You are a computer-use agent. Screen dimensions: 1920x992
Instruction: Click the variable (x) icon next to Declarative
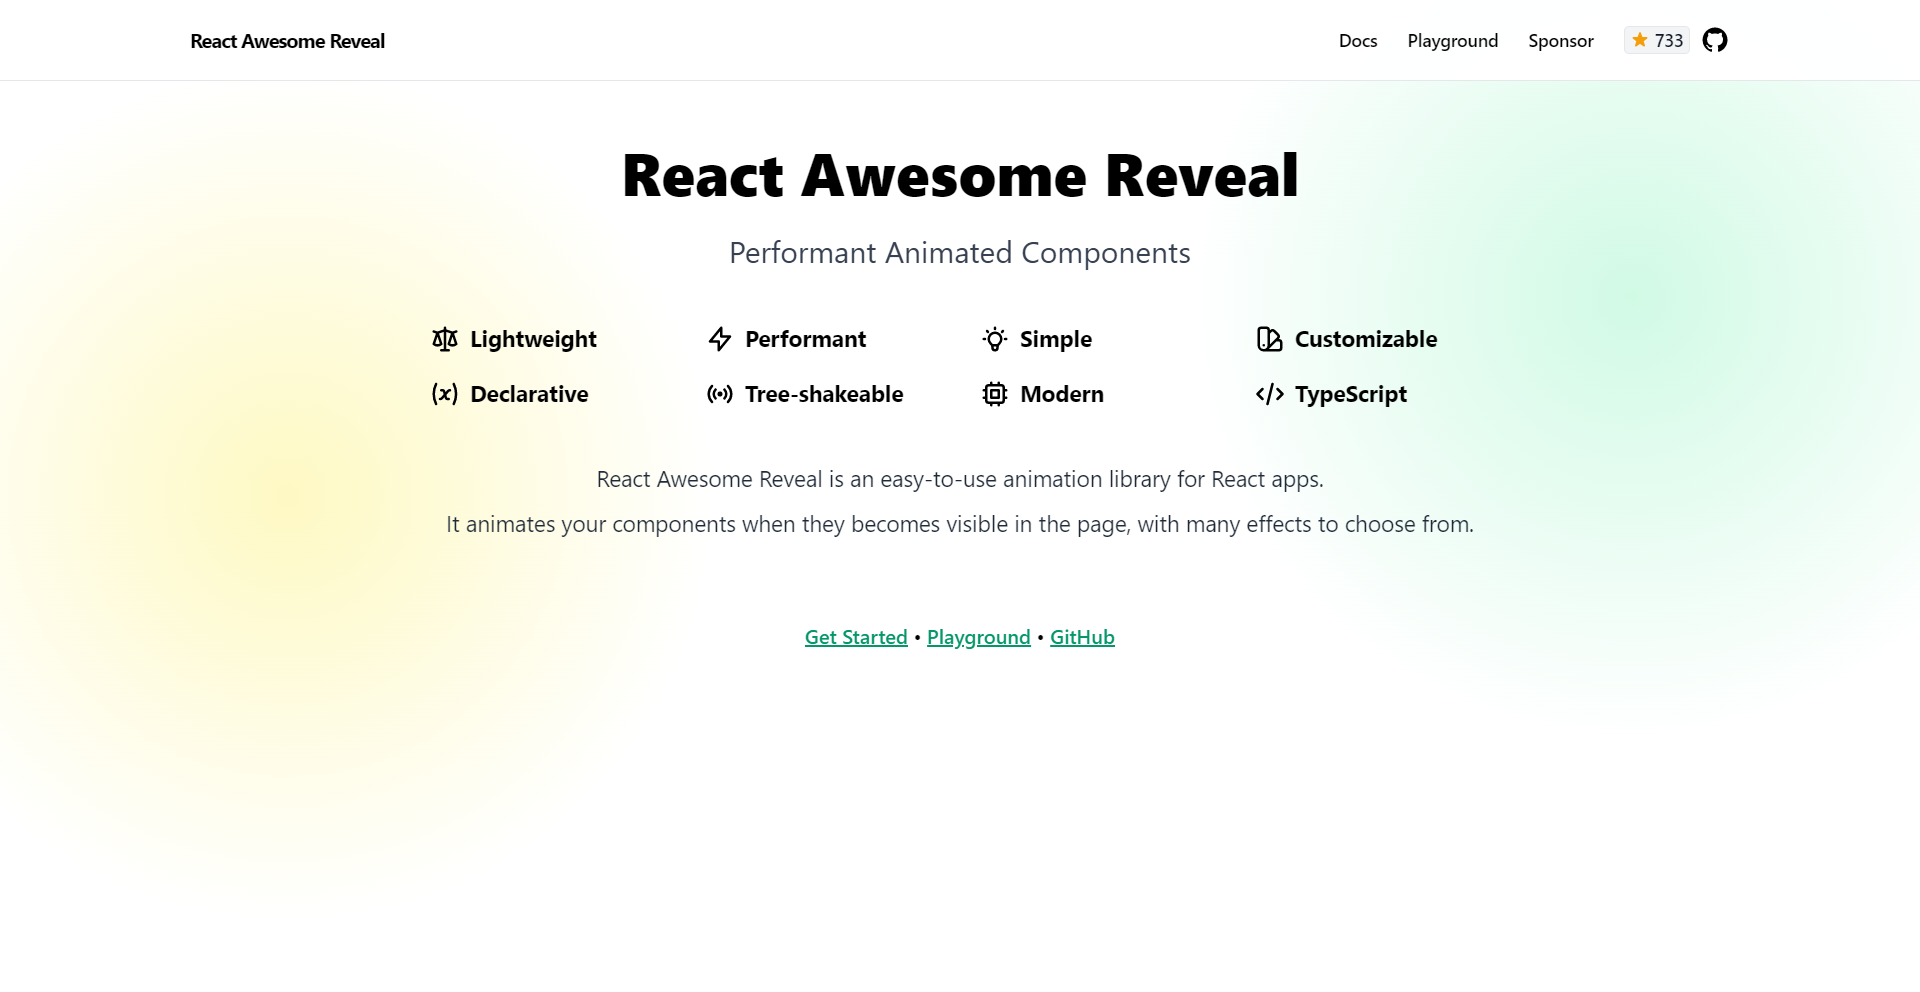(445, 394)
